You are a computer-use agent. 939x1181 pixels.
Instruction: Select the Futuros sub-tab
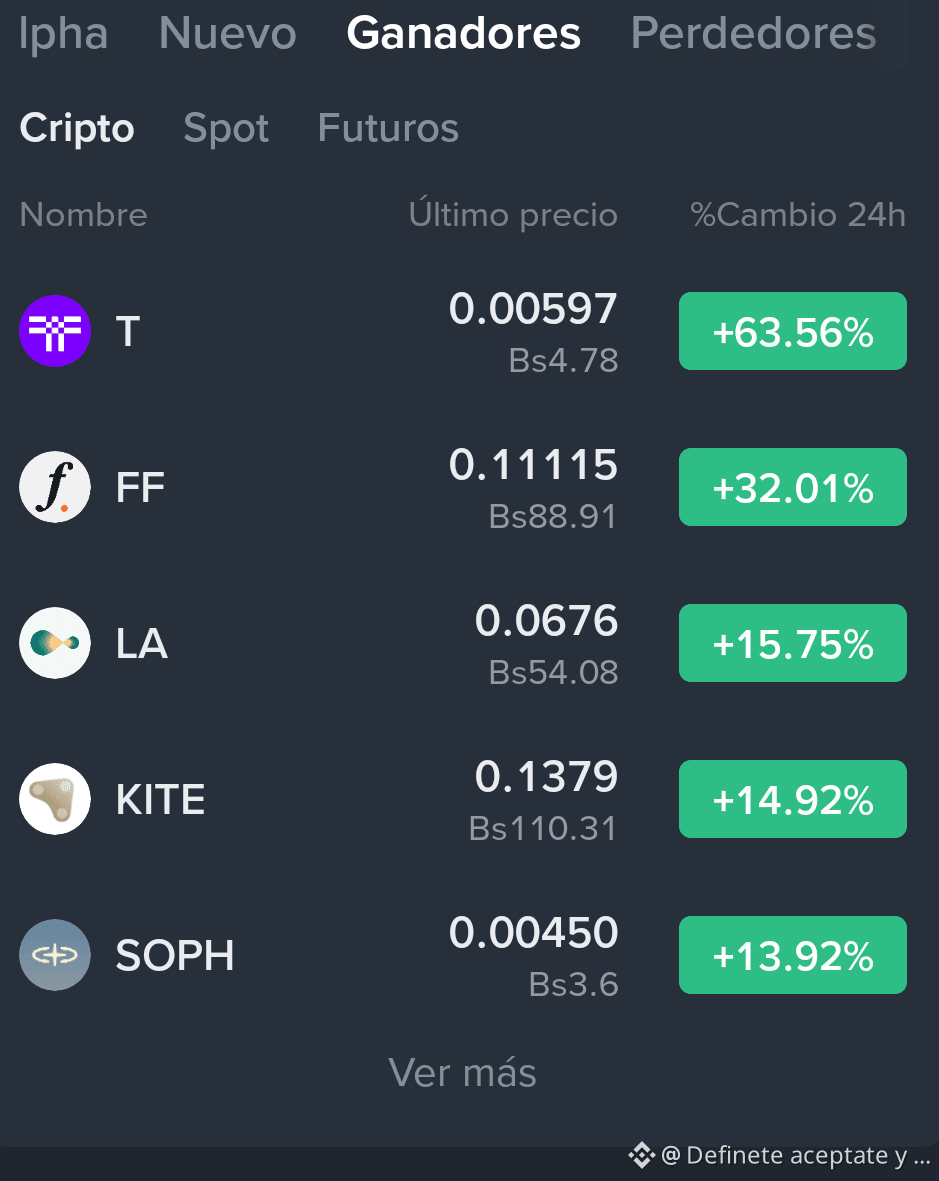coord(388,128)
